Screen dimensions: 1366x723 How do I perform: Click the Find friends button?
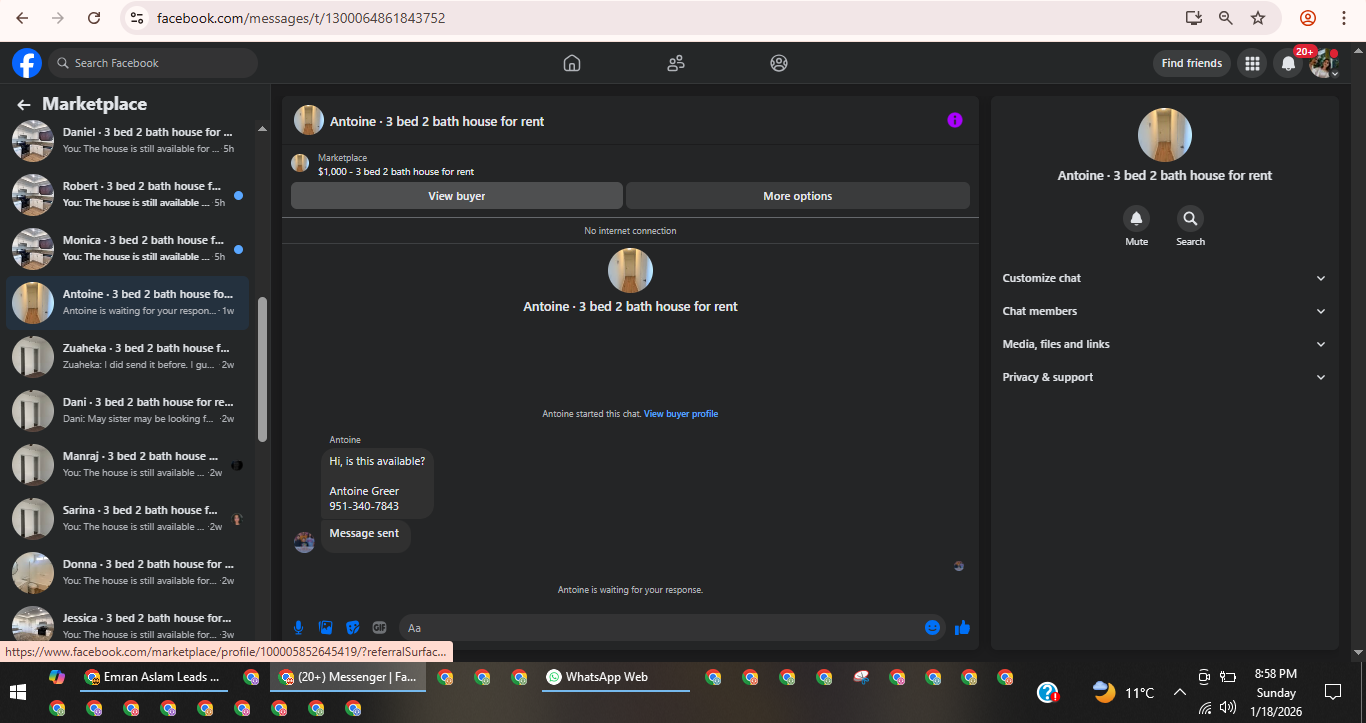click(1192, 63)
